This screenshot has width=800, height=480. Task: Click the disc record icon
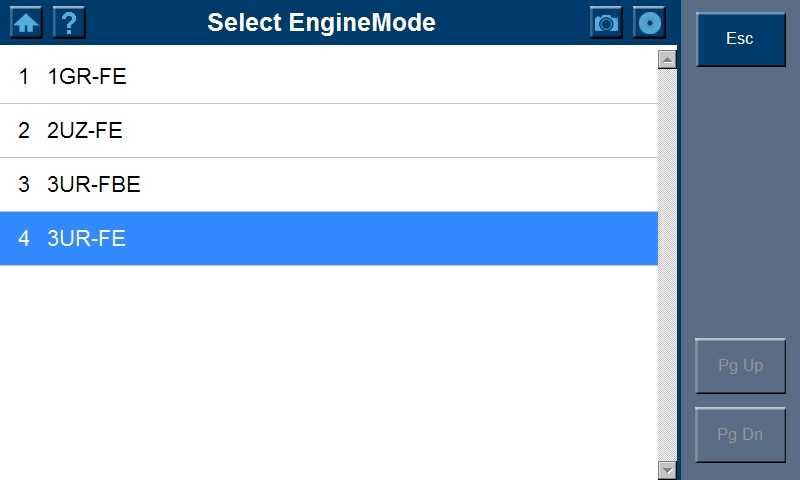pyautogui.click(x=649, y=22)
